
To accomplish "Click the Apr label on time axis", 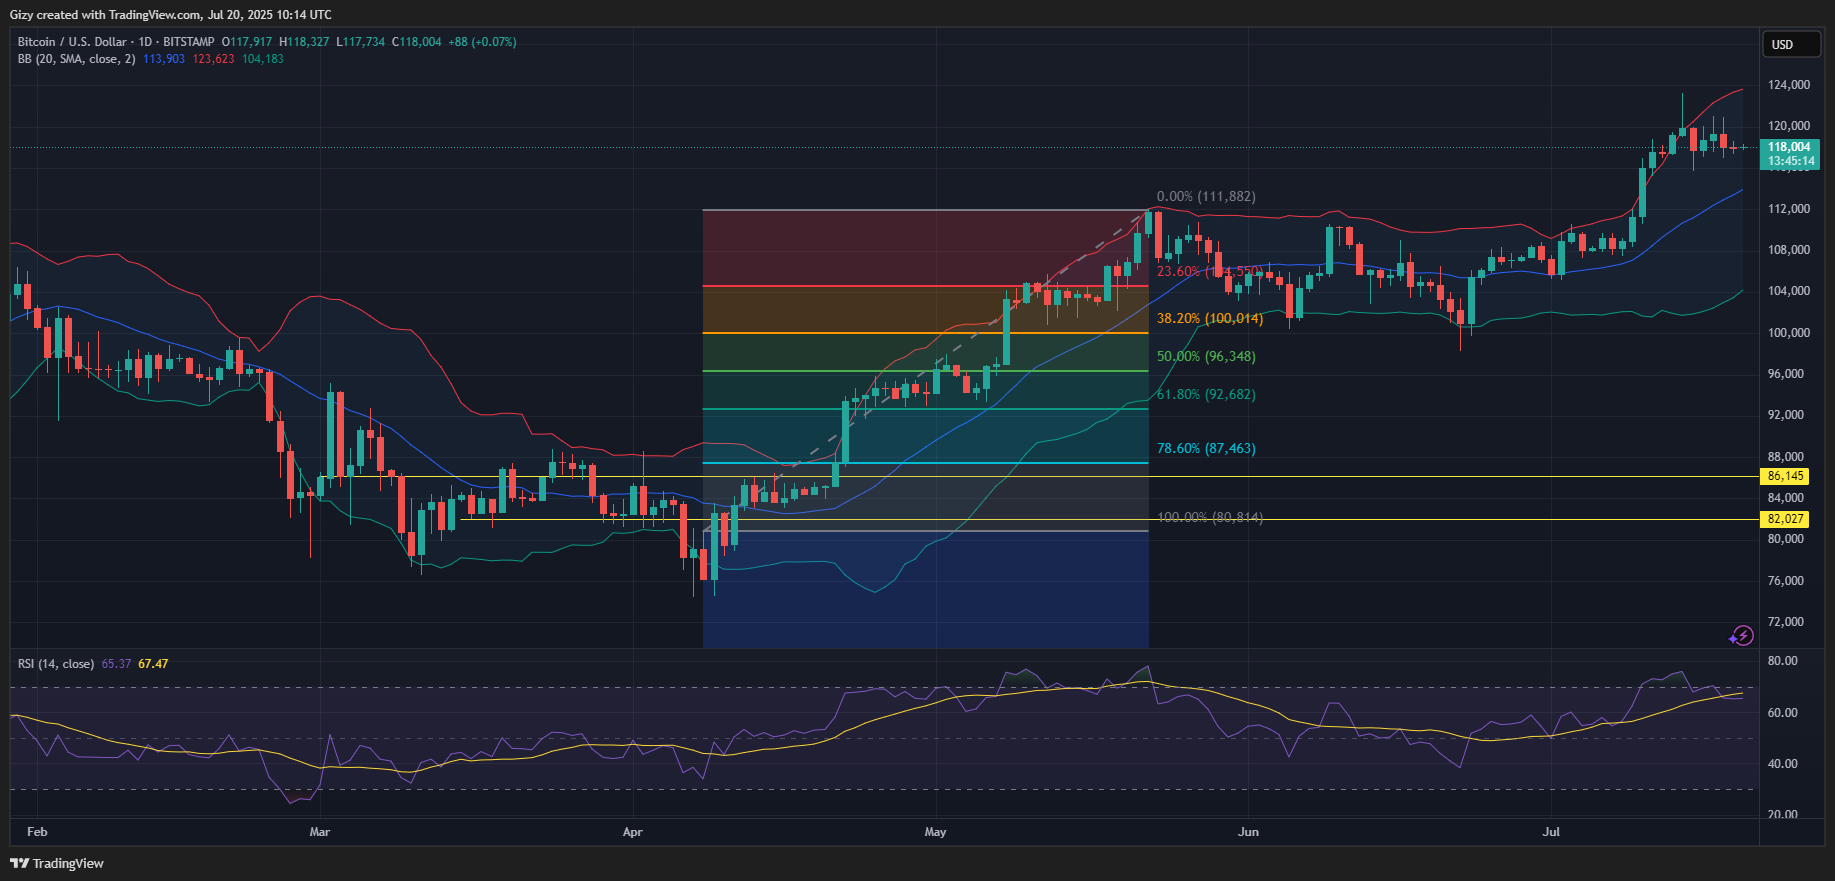I will click(x=632, y=832).
